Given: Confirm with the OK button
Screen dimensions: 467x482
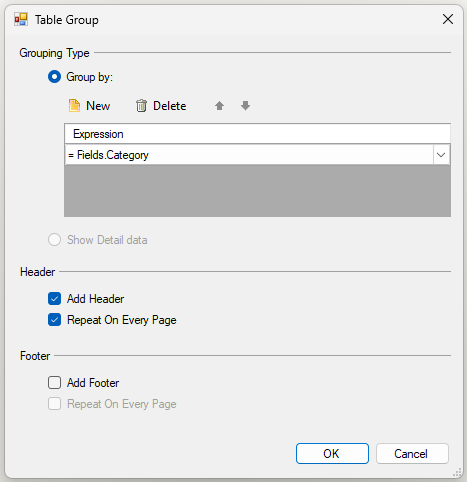Looking at the screenshot, I should tap(332, 453).
